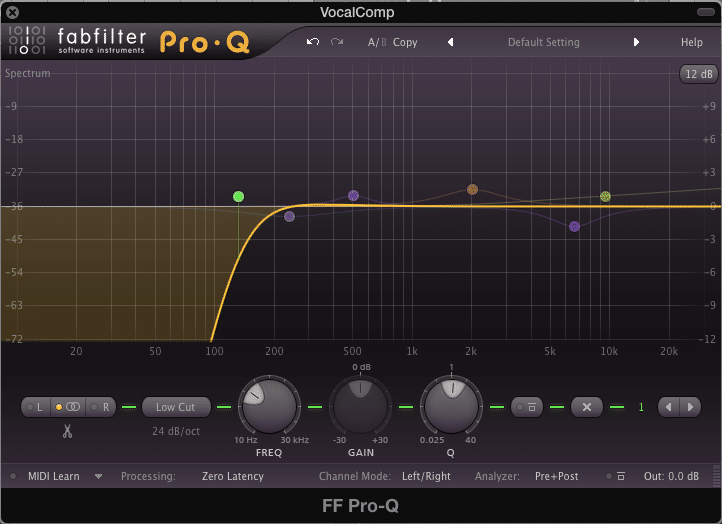Select the purple band dot near 7k

574,226
